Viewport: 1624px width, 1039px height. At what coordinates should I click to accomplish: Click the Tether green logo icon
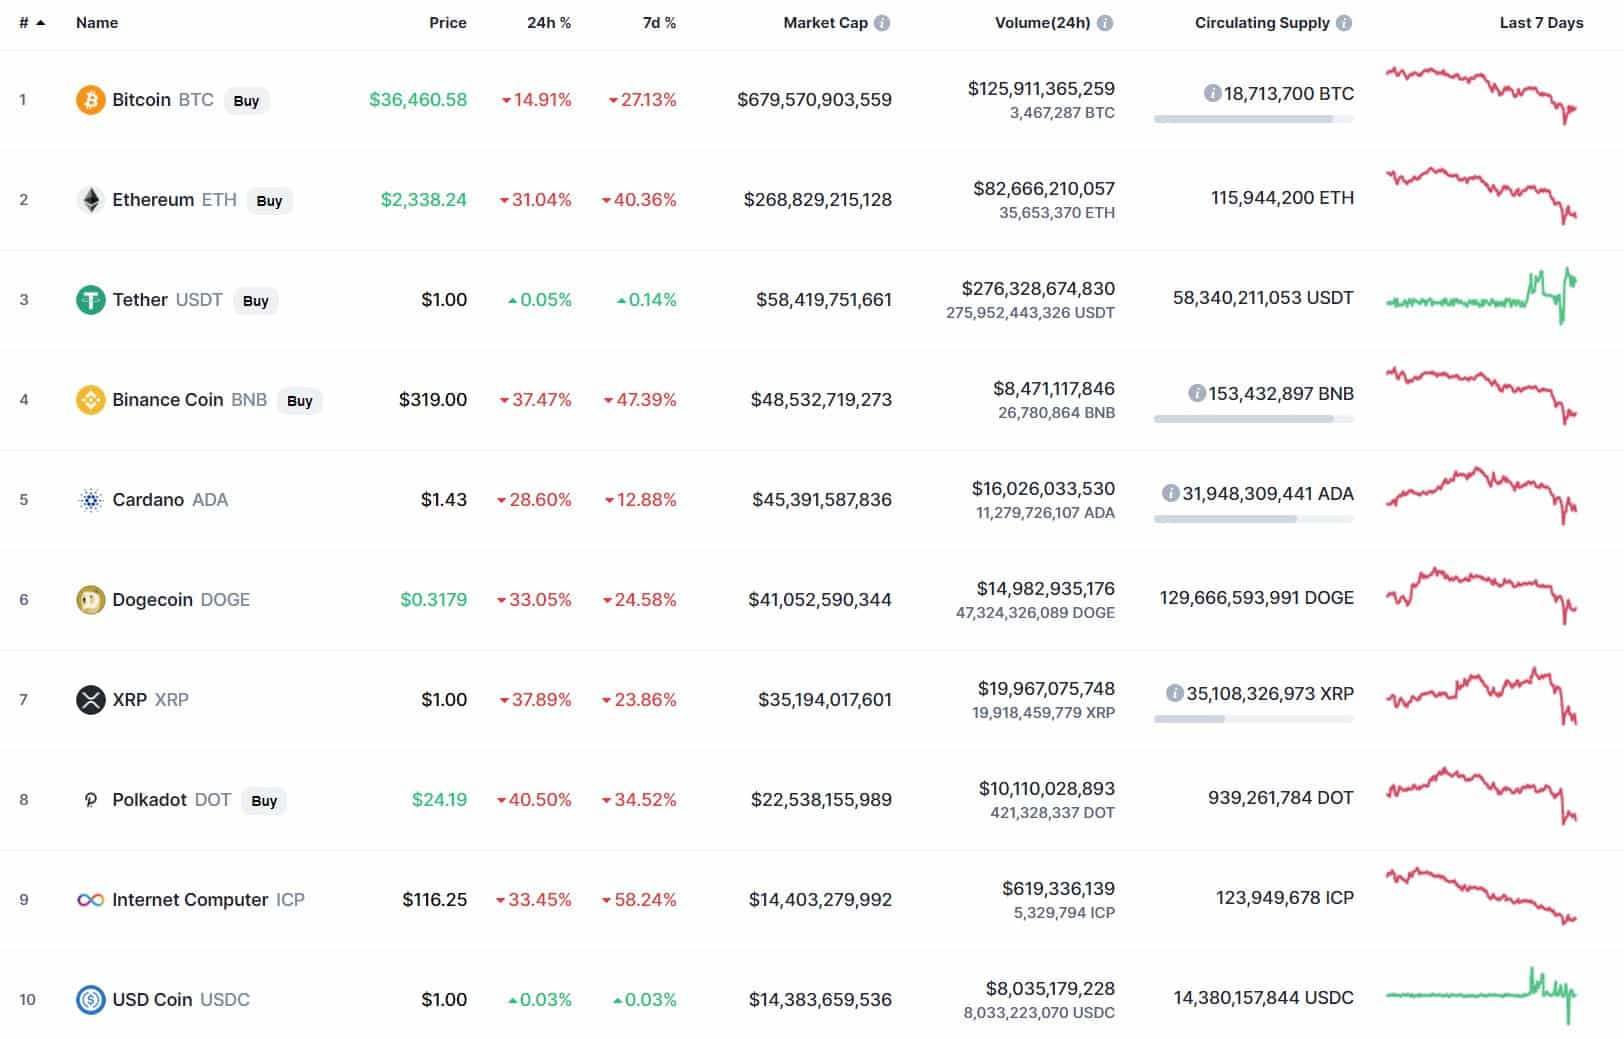[x=90, y=300]
